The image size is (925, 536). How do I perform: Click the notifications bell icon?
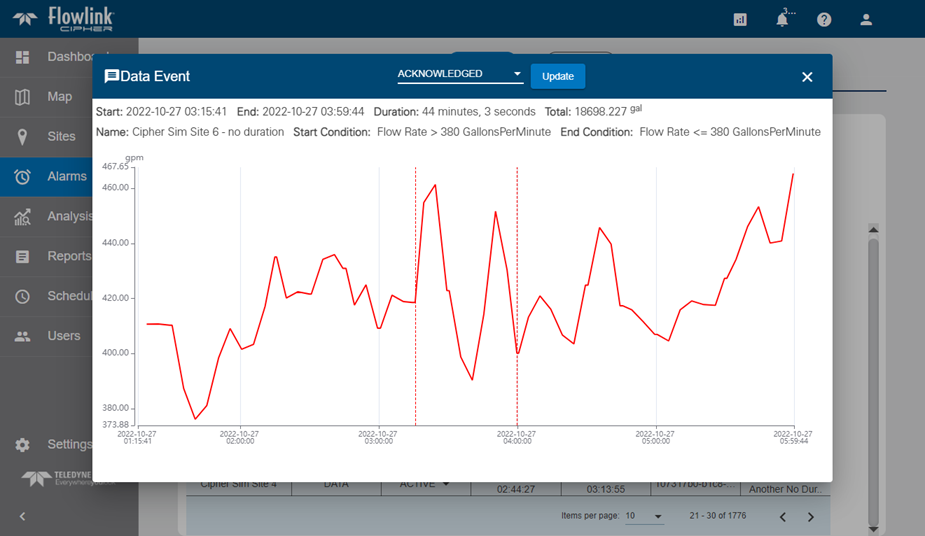pyautogui.click(x=782, y=20)
